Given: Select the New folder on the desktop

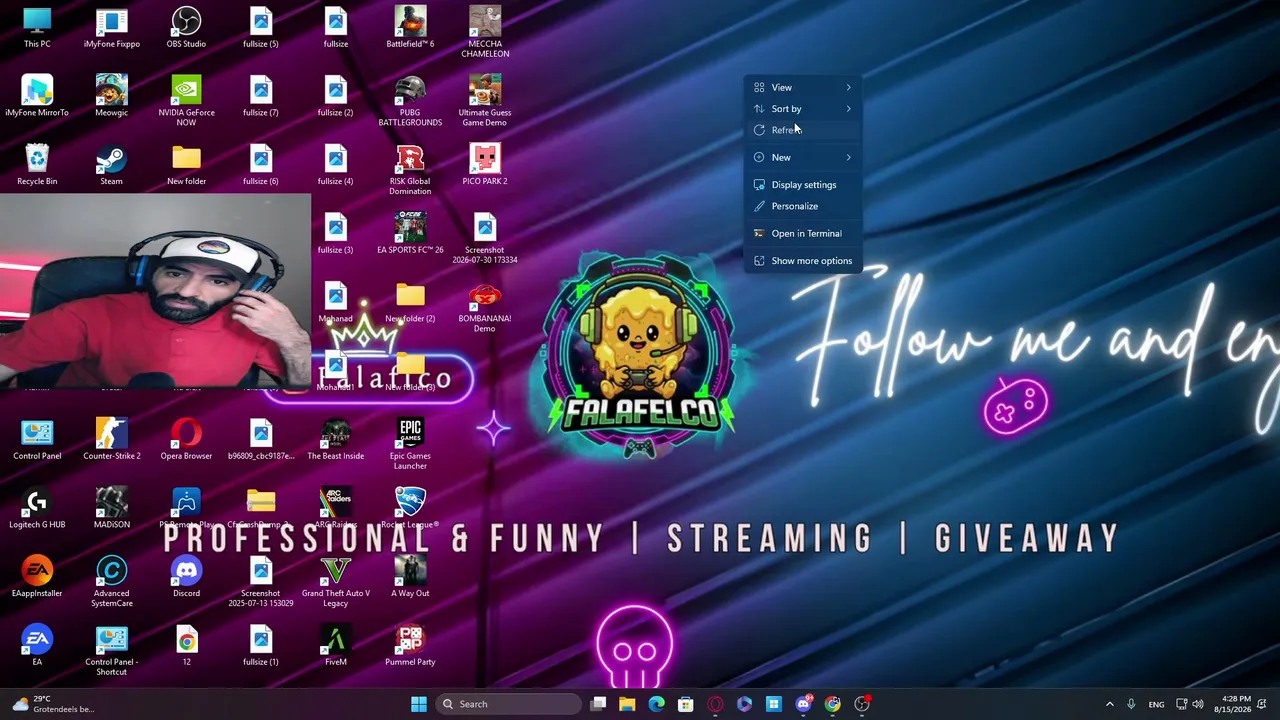Looking at the screenshot, I should coord(186,166).
